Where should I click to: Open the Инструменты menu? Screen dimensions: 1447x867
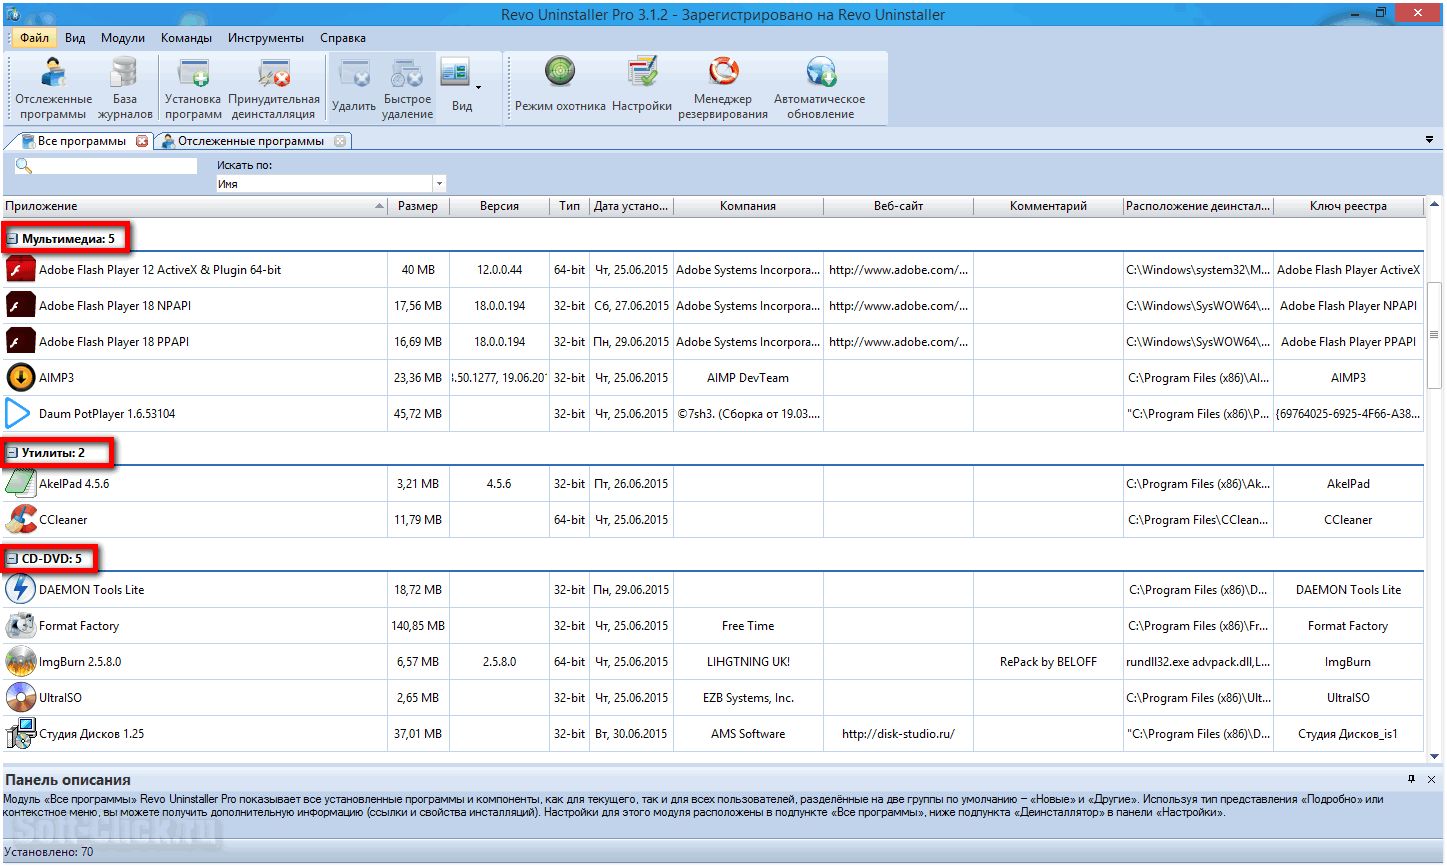click(x=265, y=38)
